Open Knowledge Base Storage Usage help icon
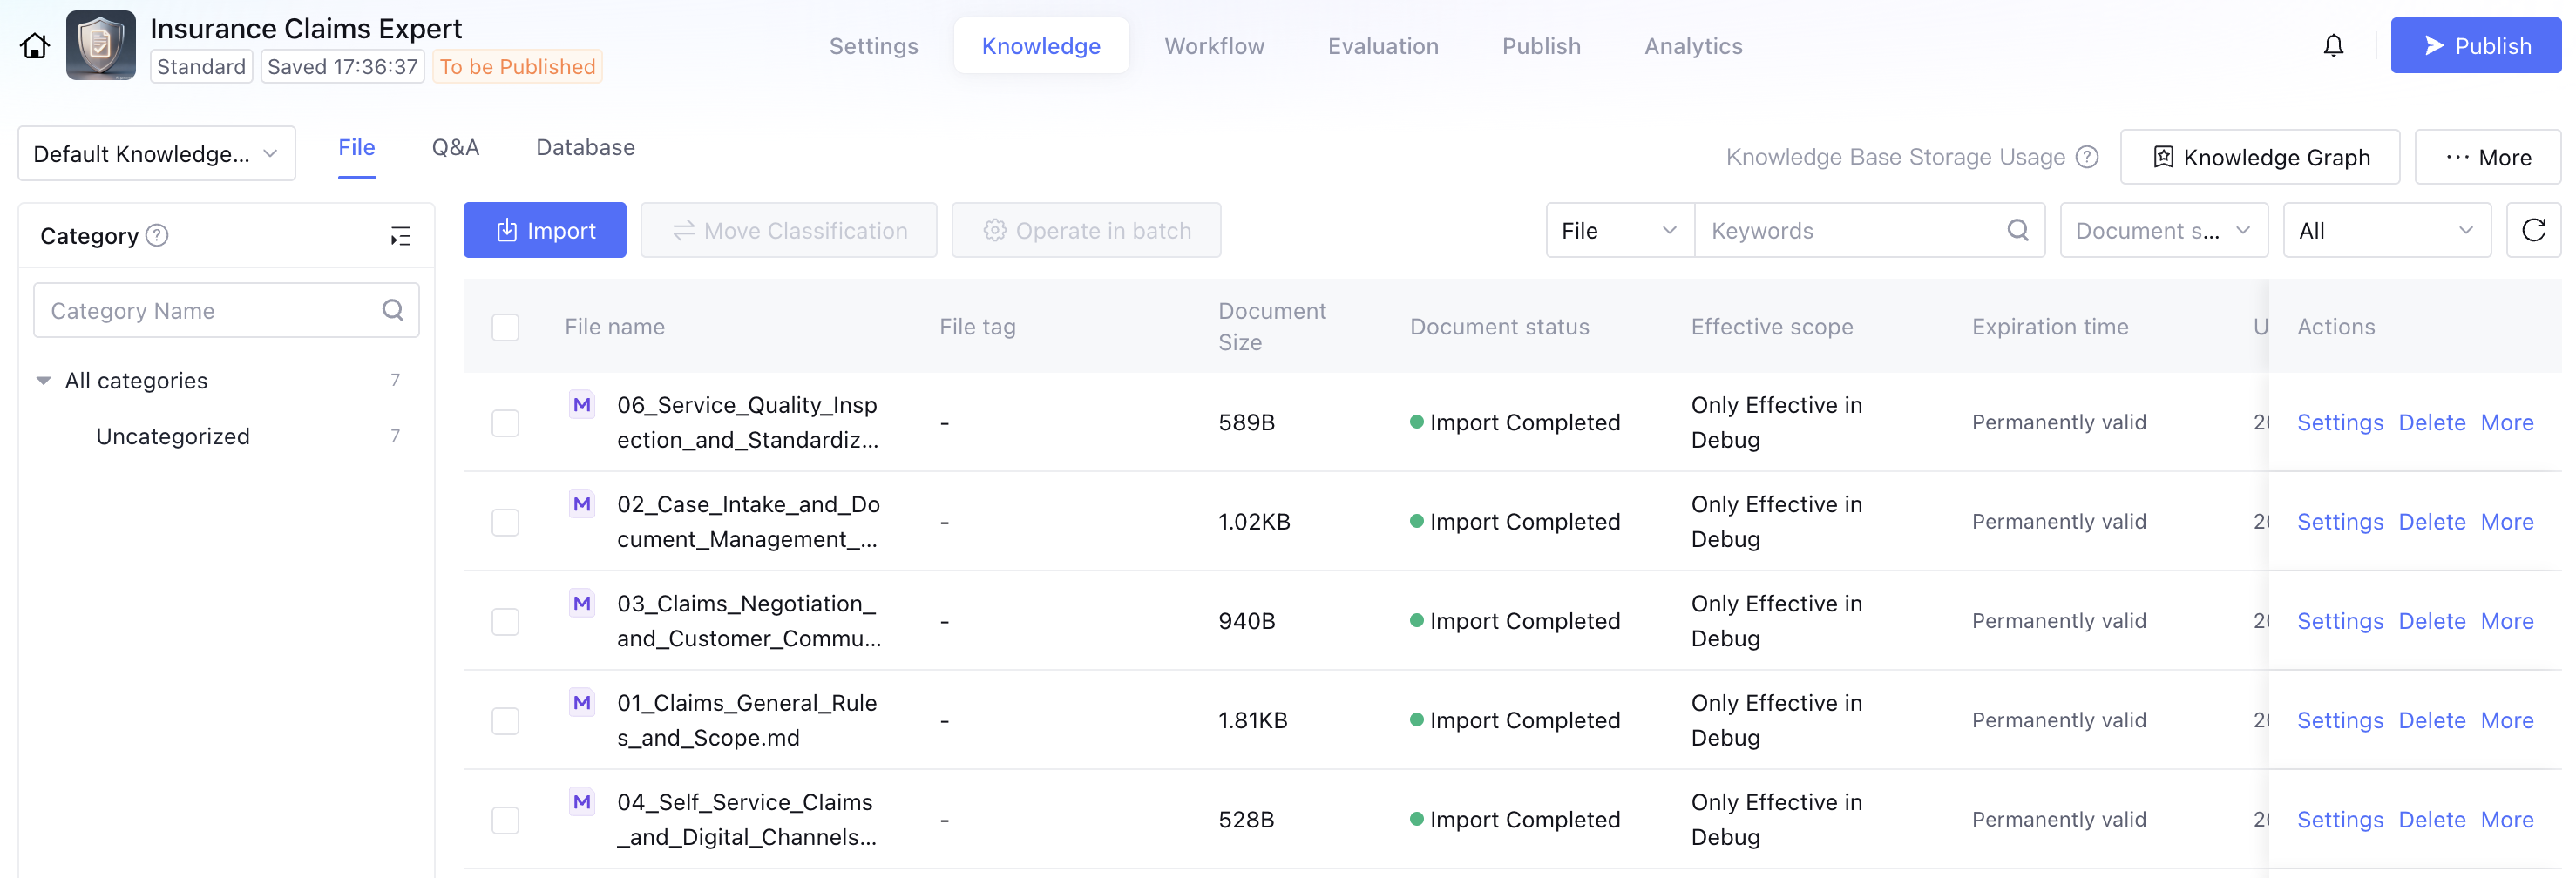 pyautogui.click(x=2086, y=157)
